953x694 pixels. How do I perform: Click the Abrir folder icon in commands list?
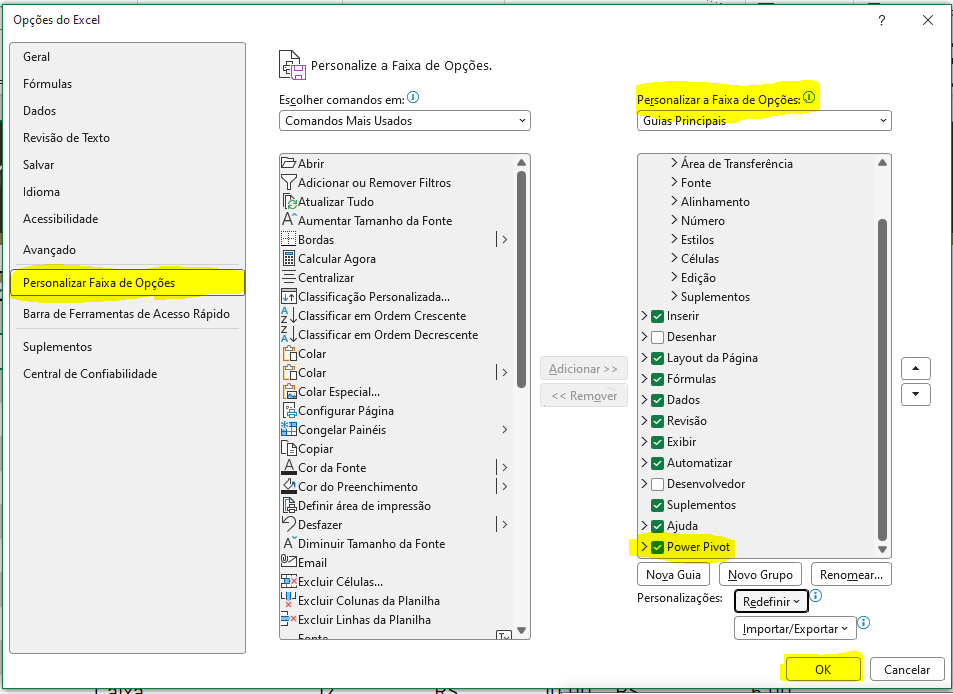click(x=289, y=163)
